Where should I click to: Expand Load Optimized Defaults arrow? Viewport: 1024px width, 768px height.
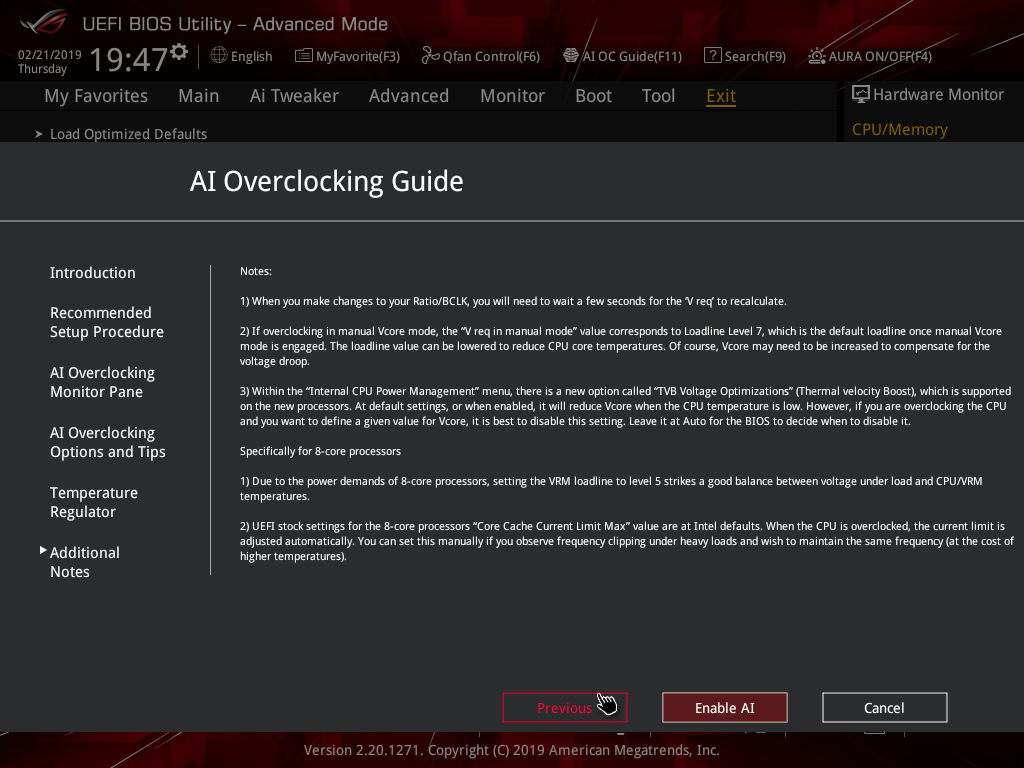39,134
